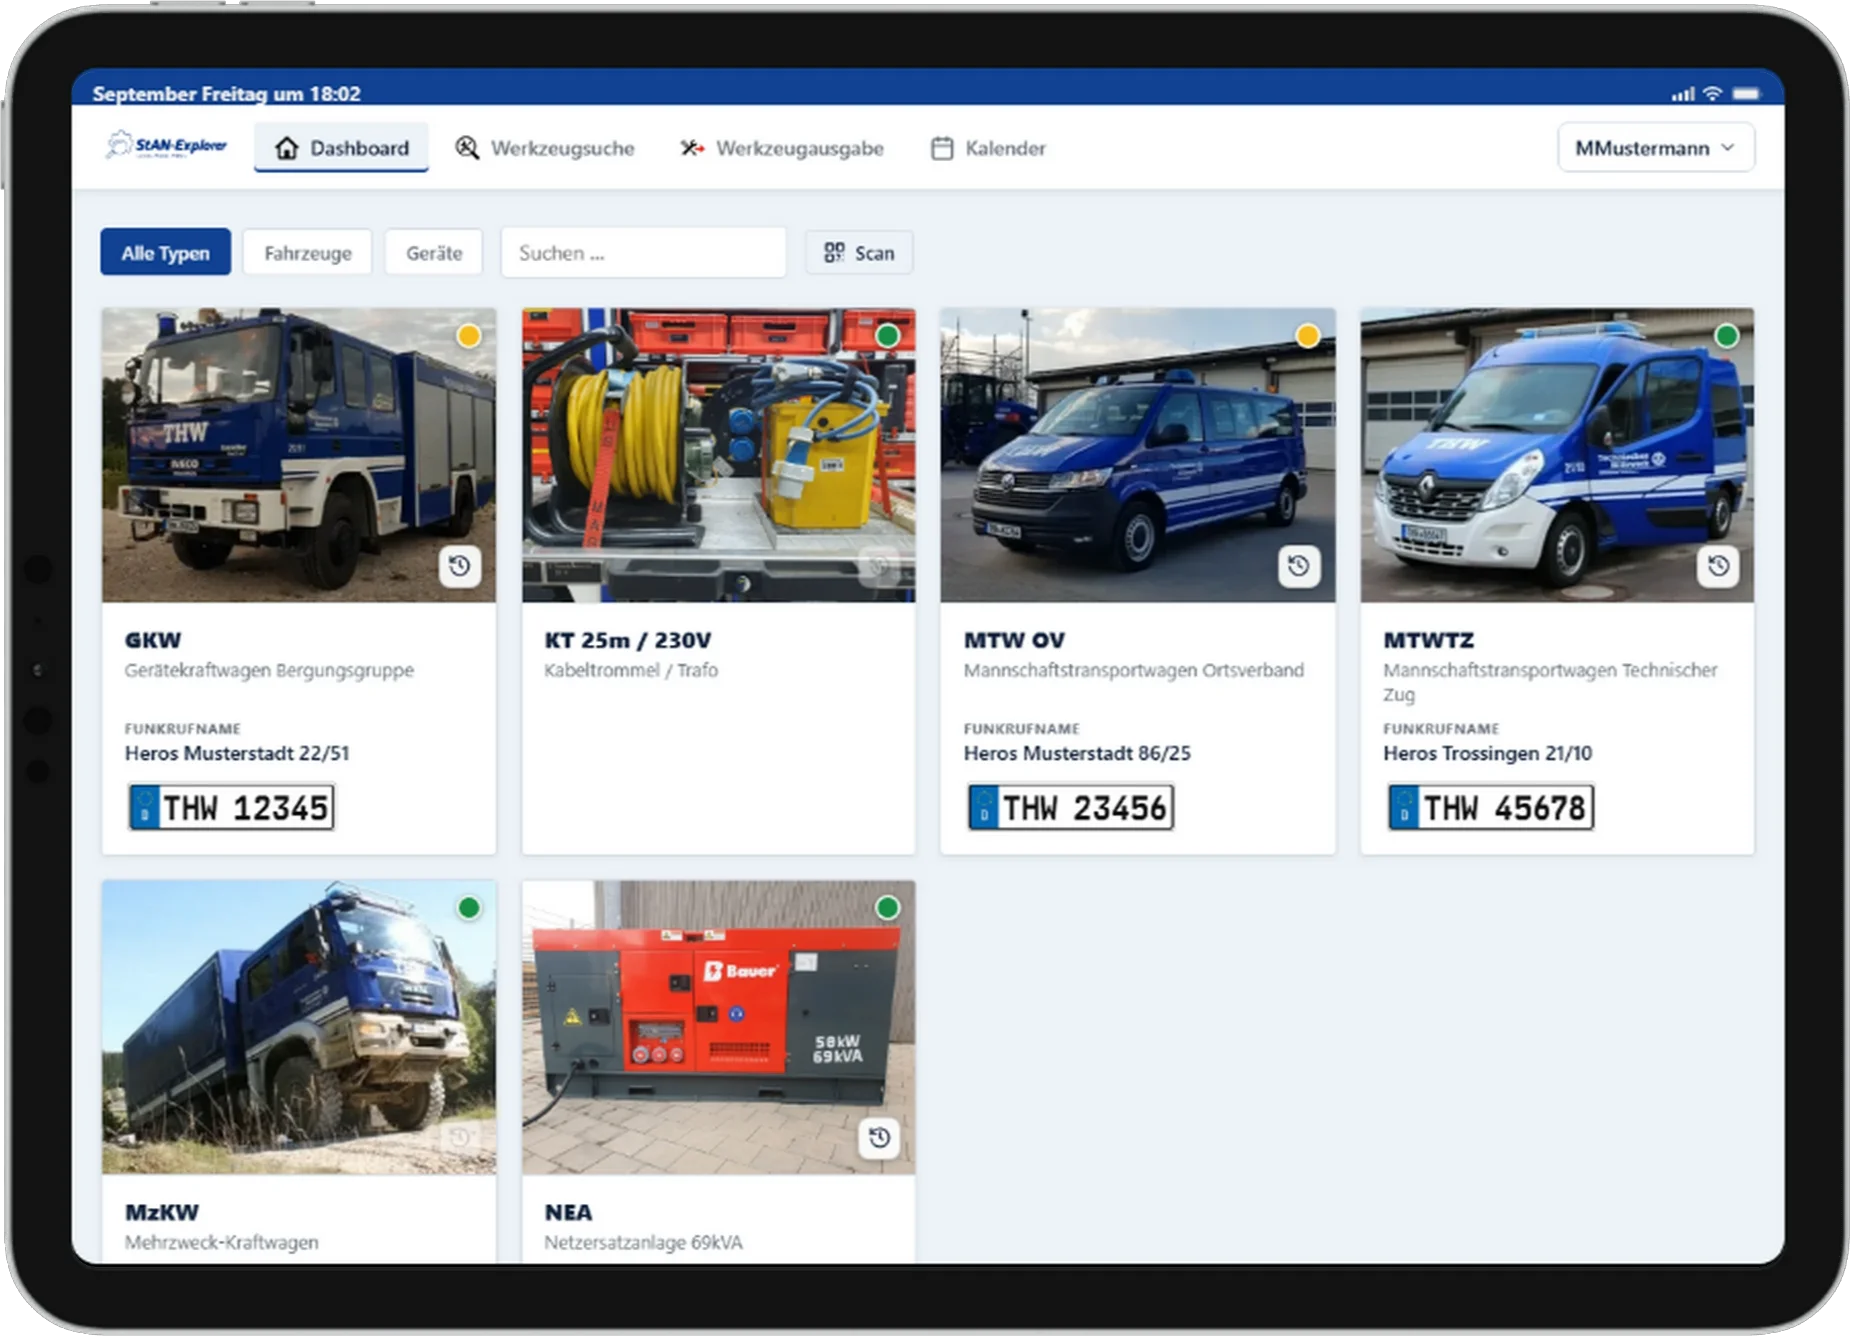The image size is (1850, 1336).
Task: Click yellow status dot on GKW card
Action: pyautogui.click(x=468, y=336)
